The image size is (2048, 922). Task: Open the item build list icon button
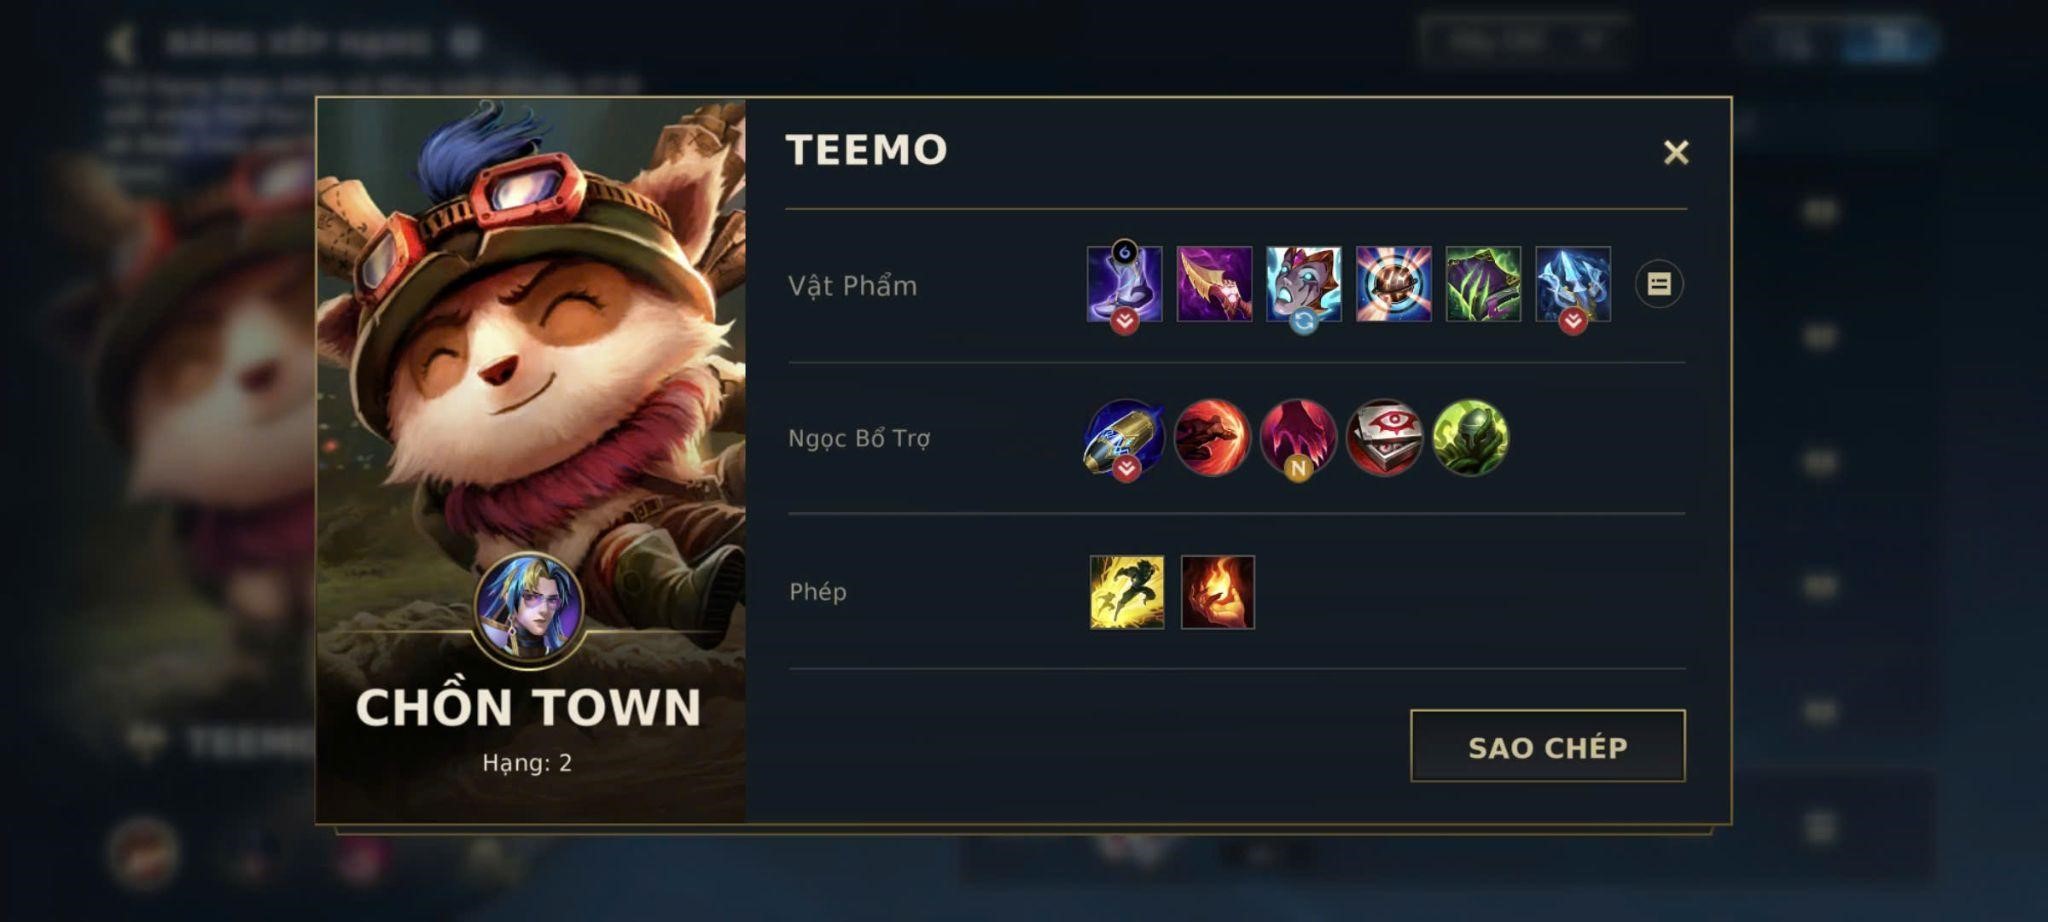1659,285
